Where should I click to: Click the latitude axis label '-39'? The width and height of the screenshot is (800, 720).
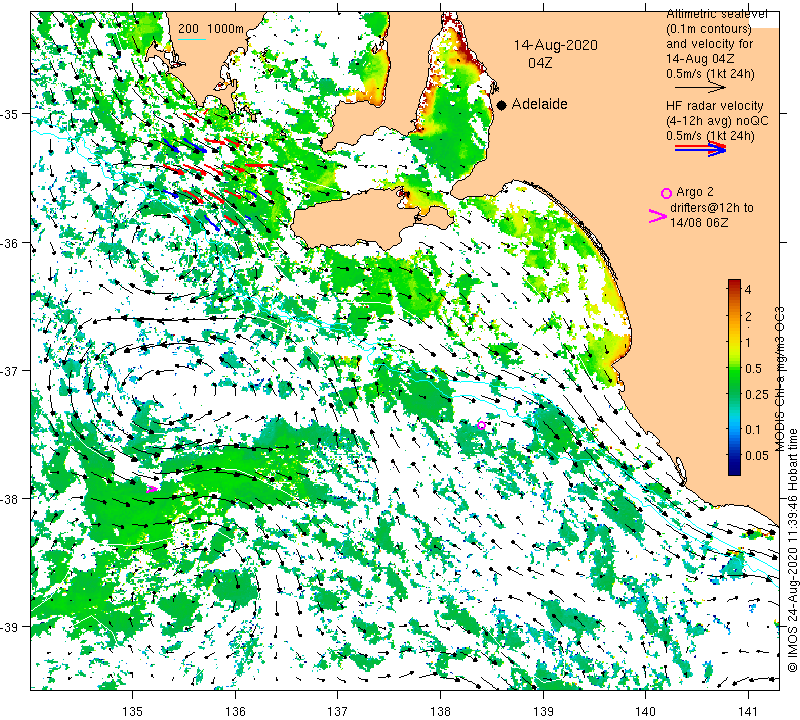pyautogui.click(x=10, y=627)
